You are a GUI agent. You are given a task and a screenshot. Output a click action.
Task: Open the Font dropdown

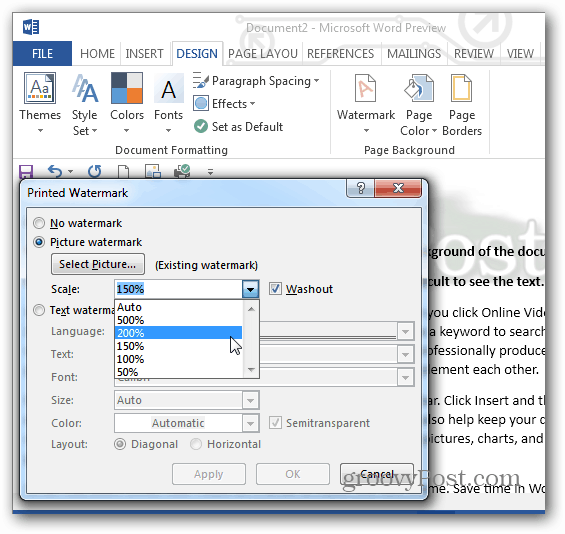pyautogui.click(x=405, y=378)
